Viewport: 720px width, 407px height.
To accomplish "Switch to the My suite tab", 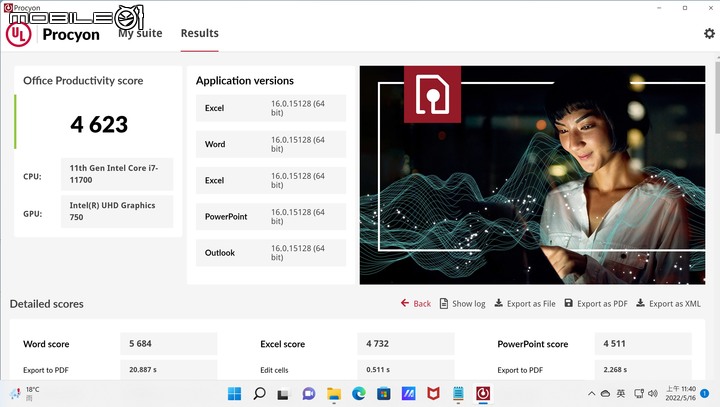I will [140, 33].
